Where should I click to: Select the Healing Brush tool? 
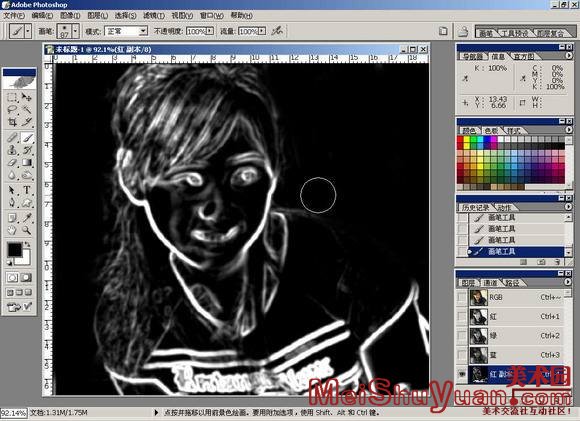point(12,138)
